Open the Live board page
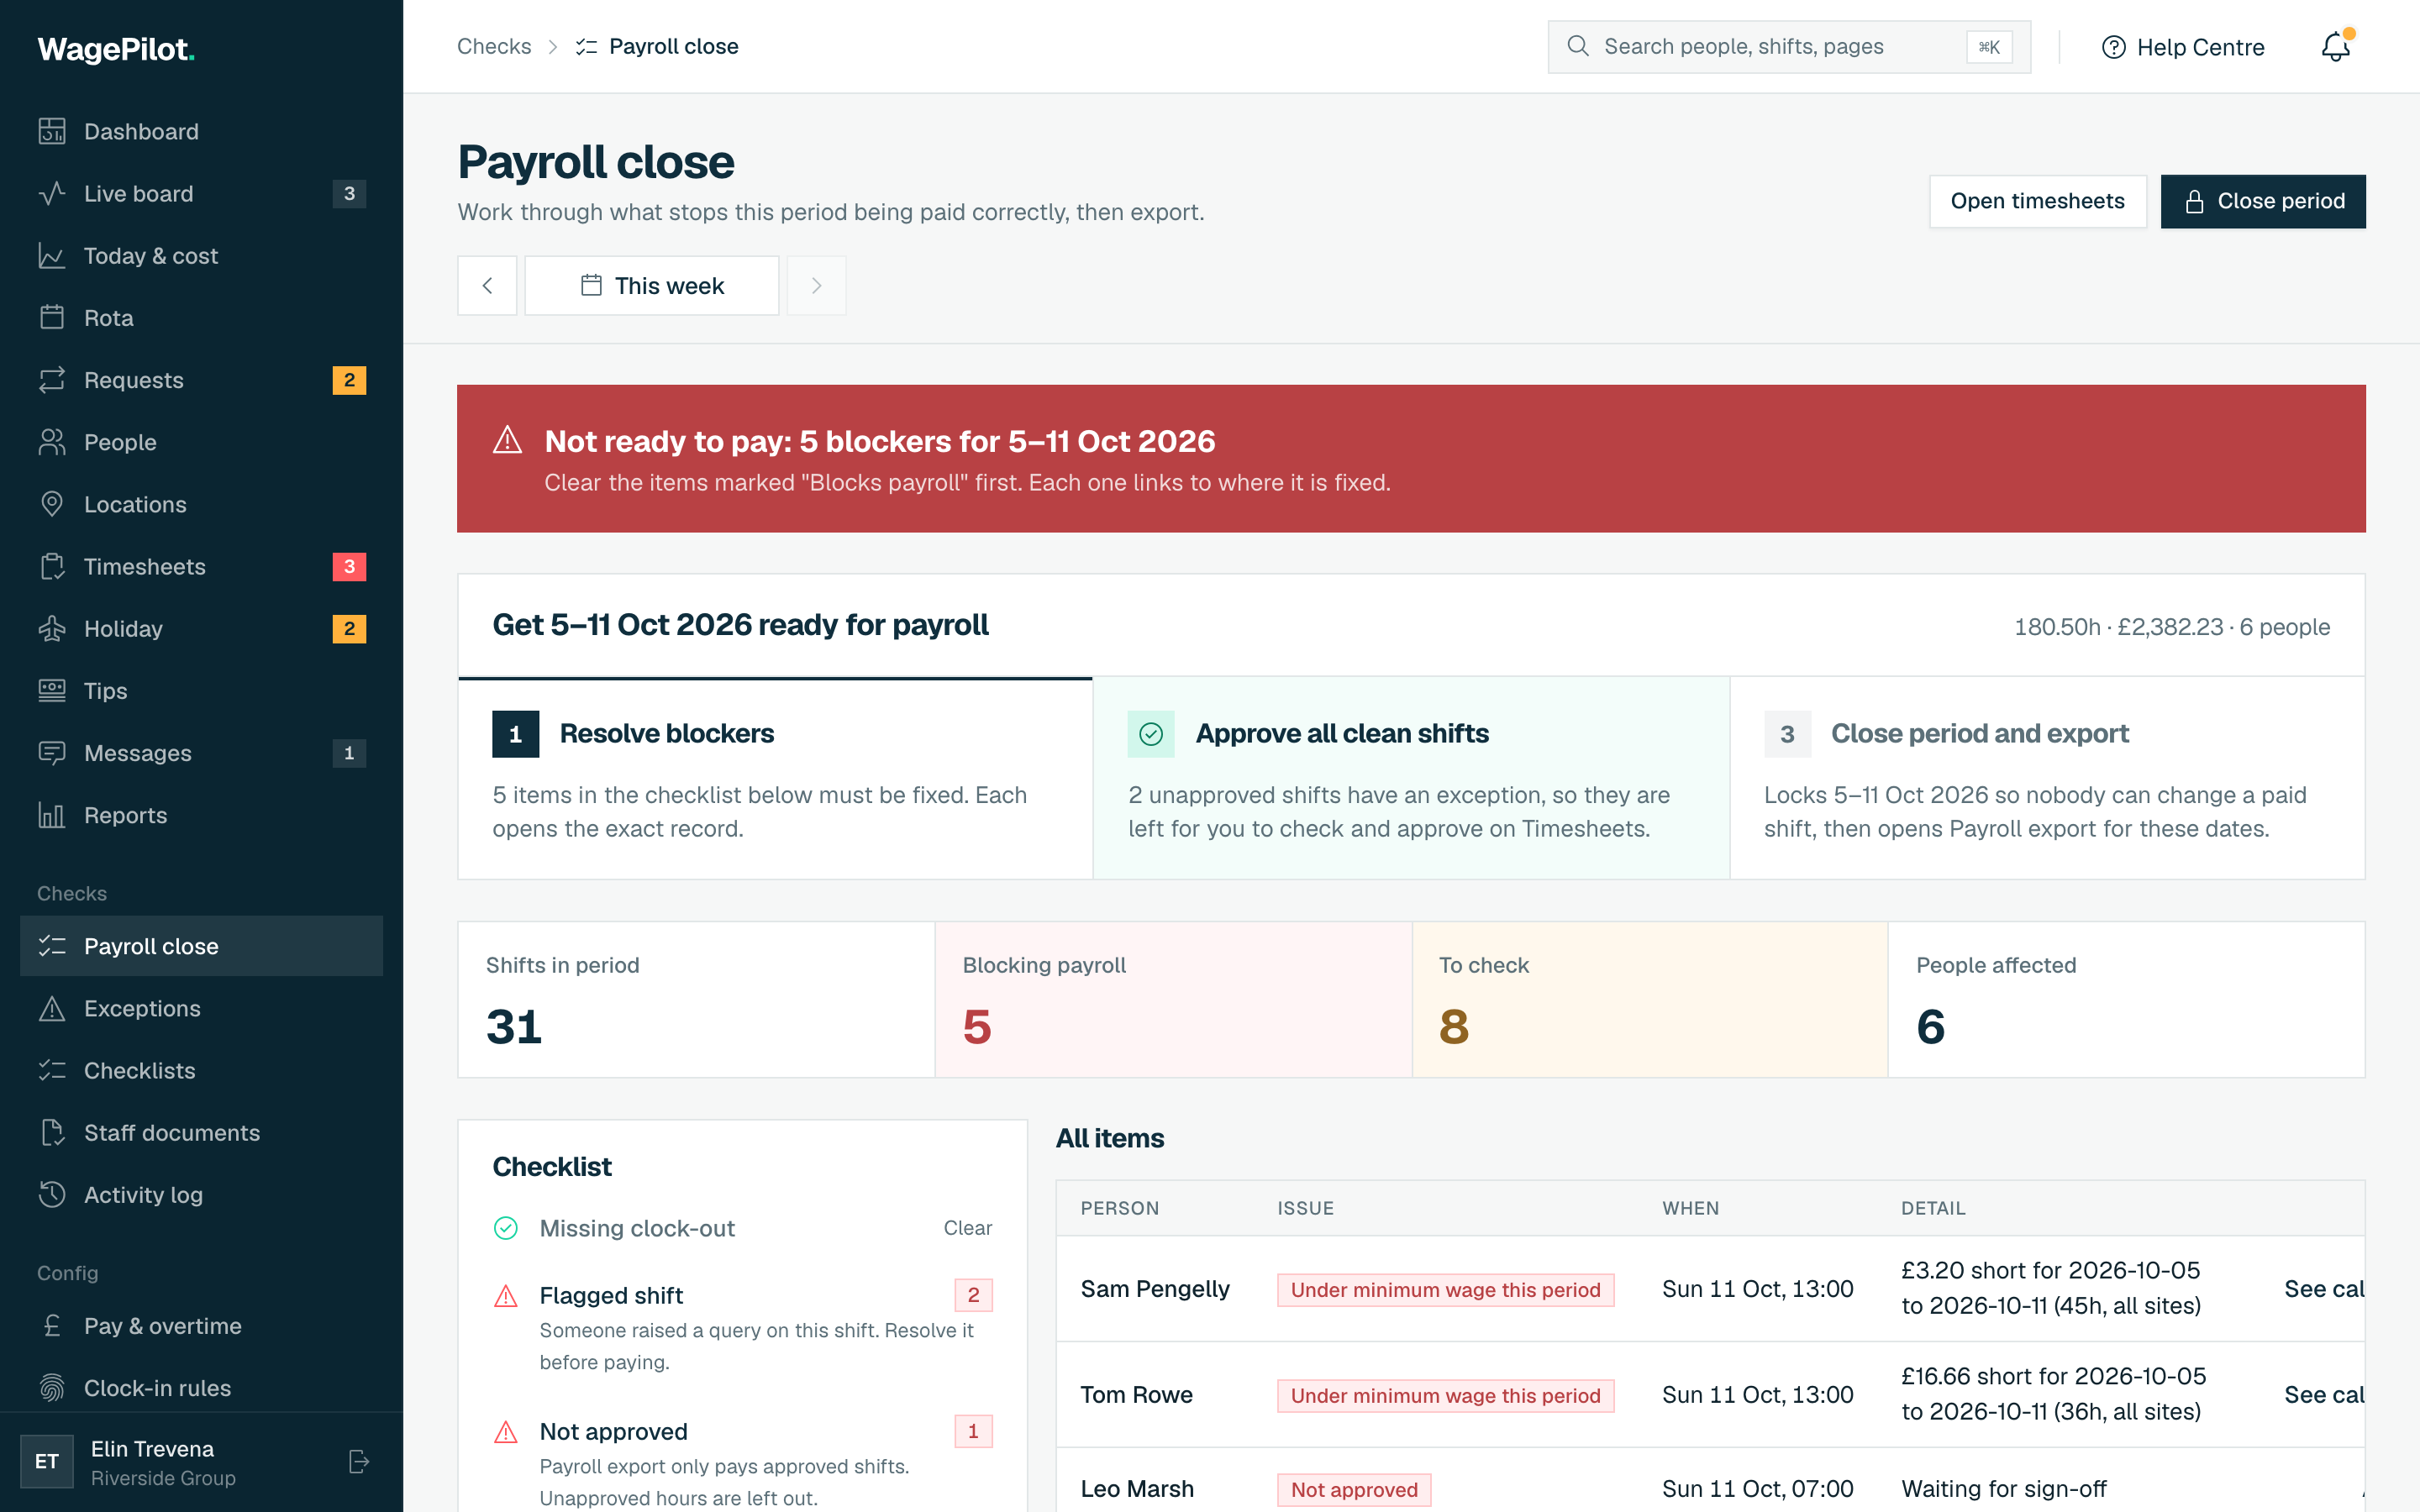Screen dimensions: 2420x1512 201,193
